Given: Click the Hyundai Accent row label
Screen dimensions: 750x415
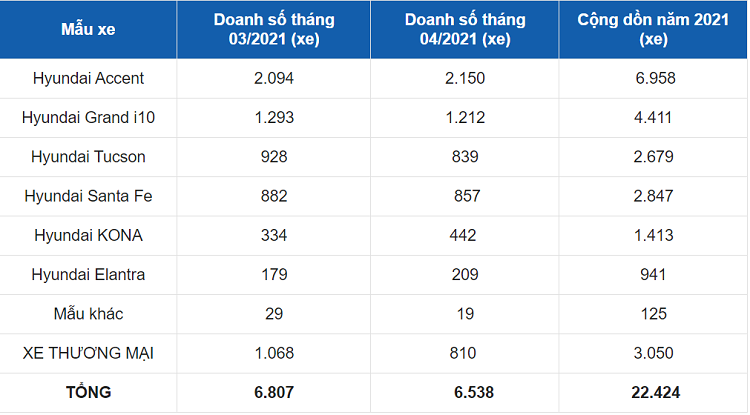Looking at the screenshot, I should tap(88, 78).
